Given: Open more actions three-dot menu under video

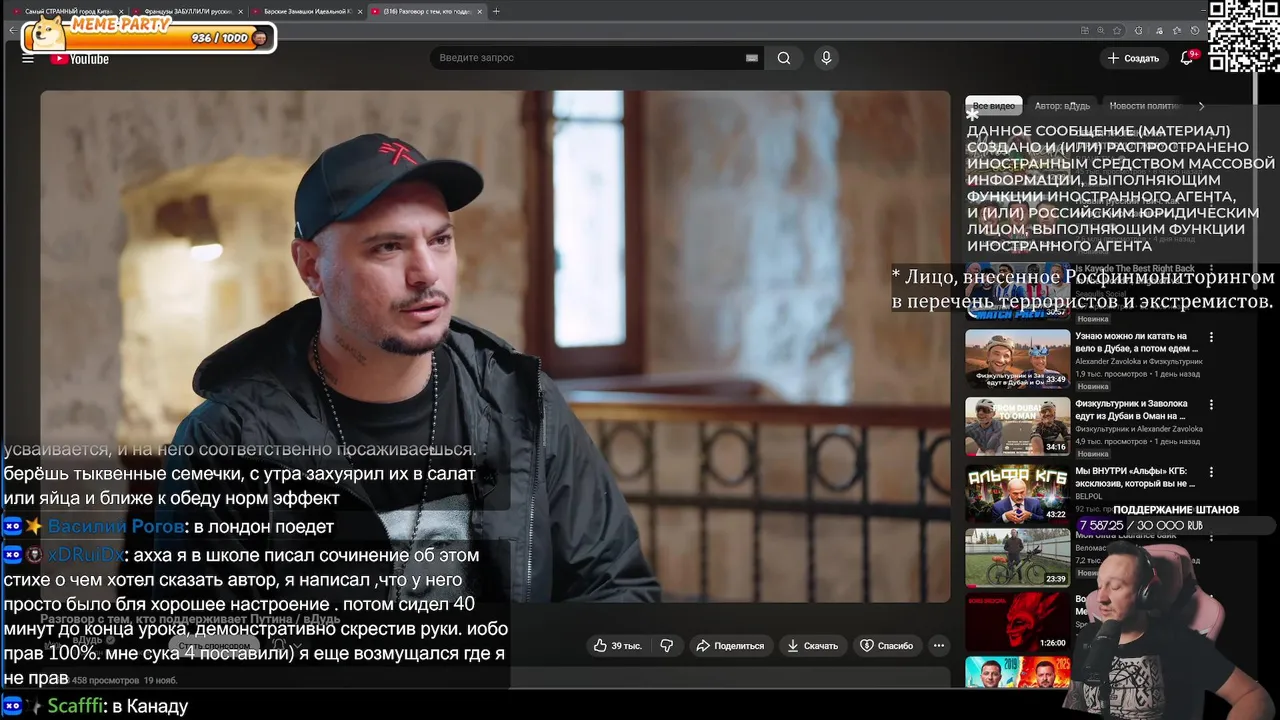Looking at the screenshot, I should point(938,646).
